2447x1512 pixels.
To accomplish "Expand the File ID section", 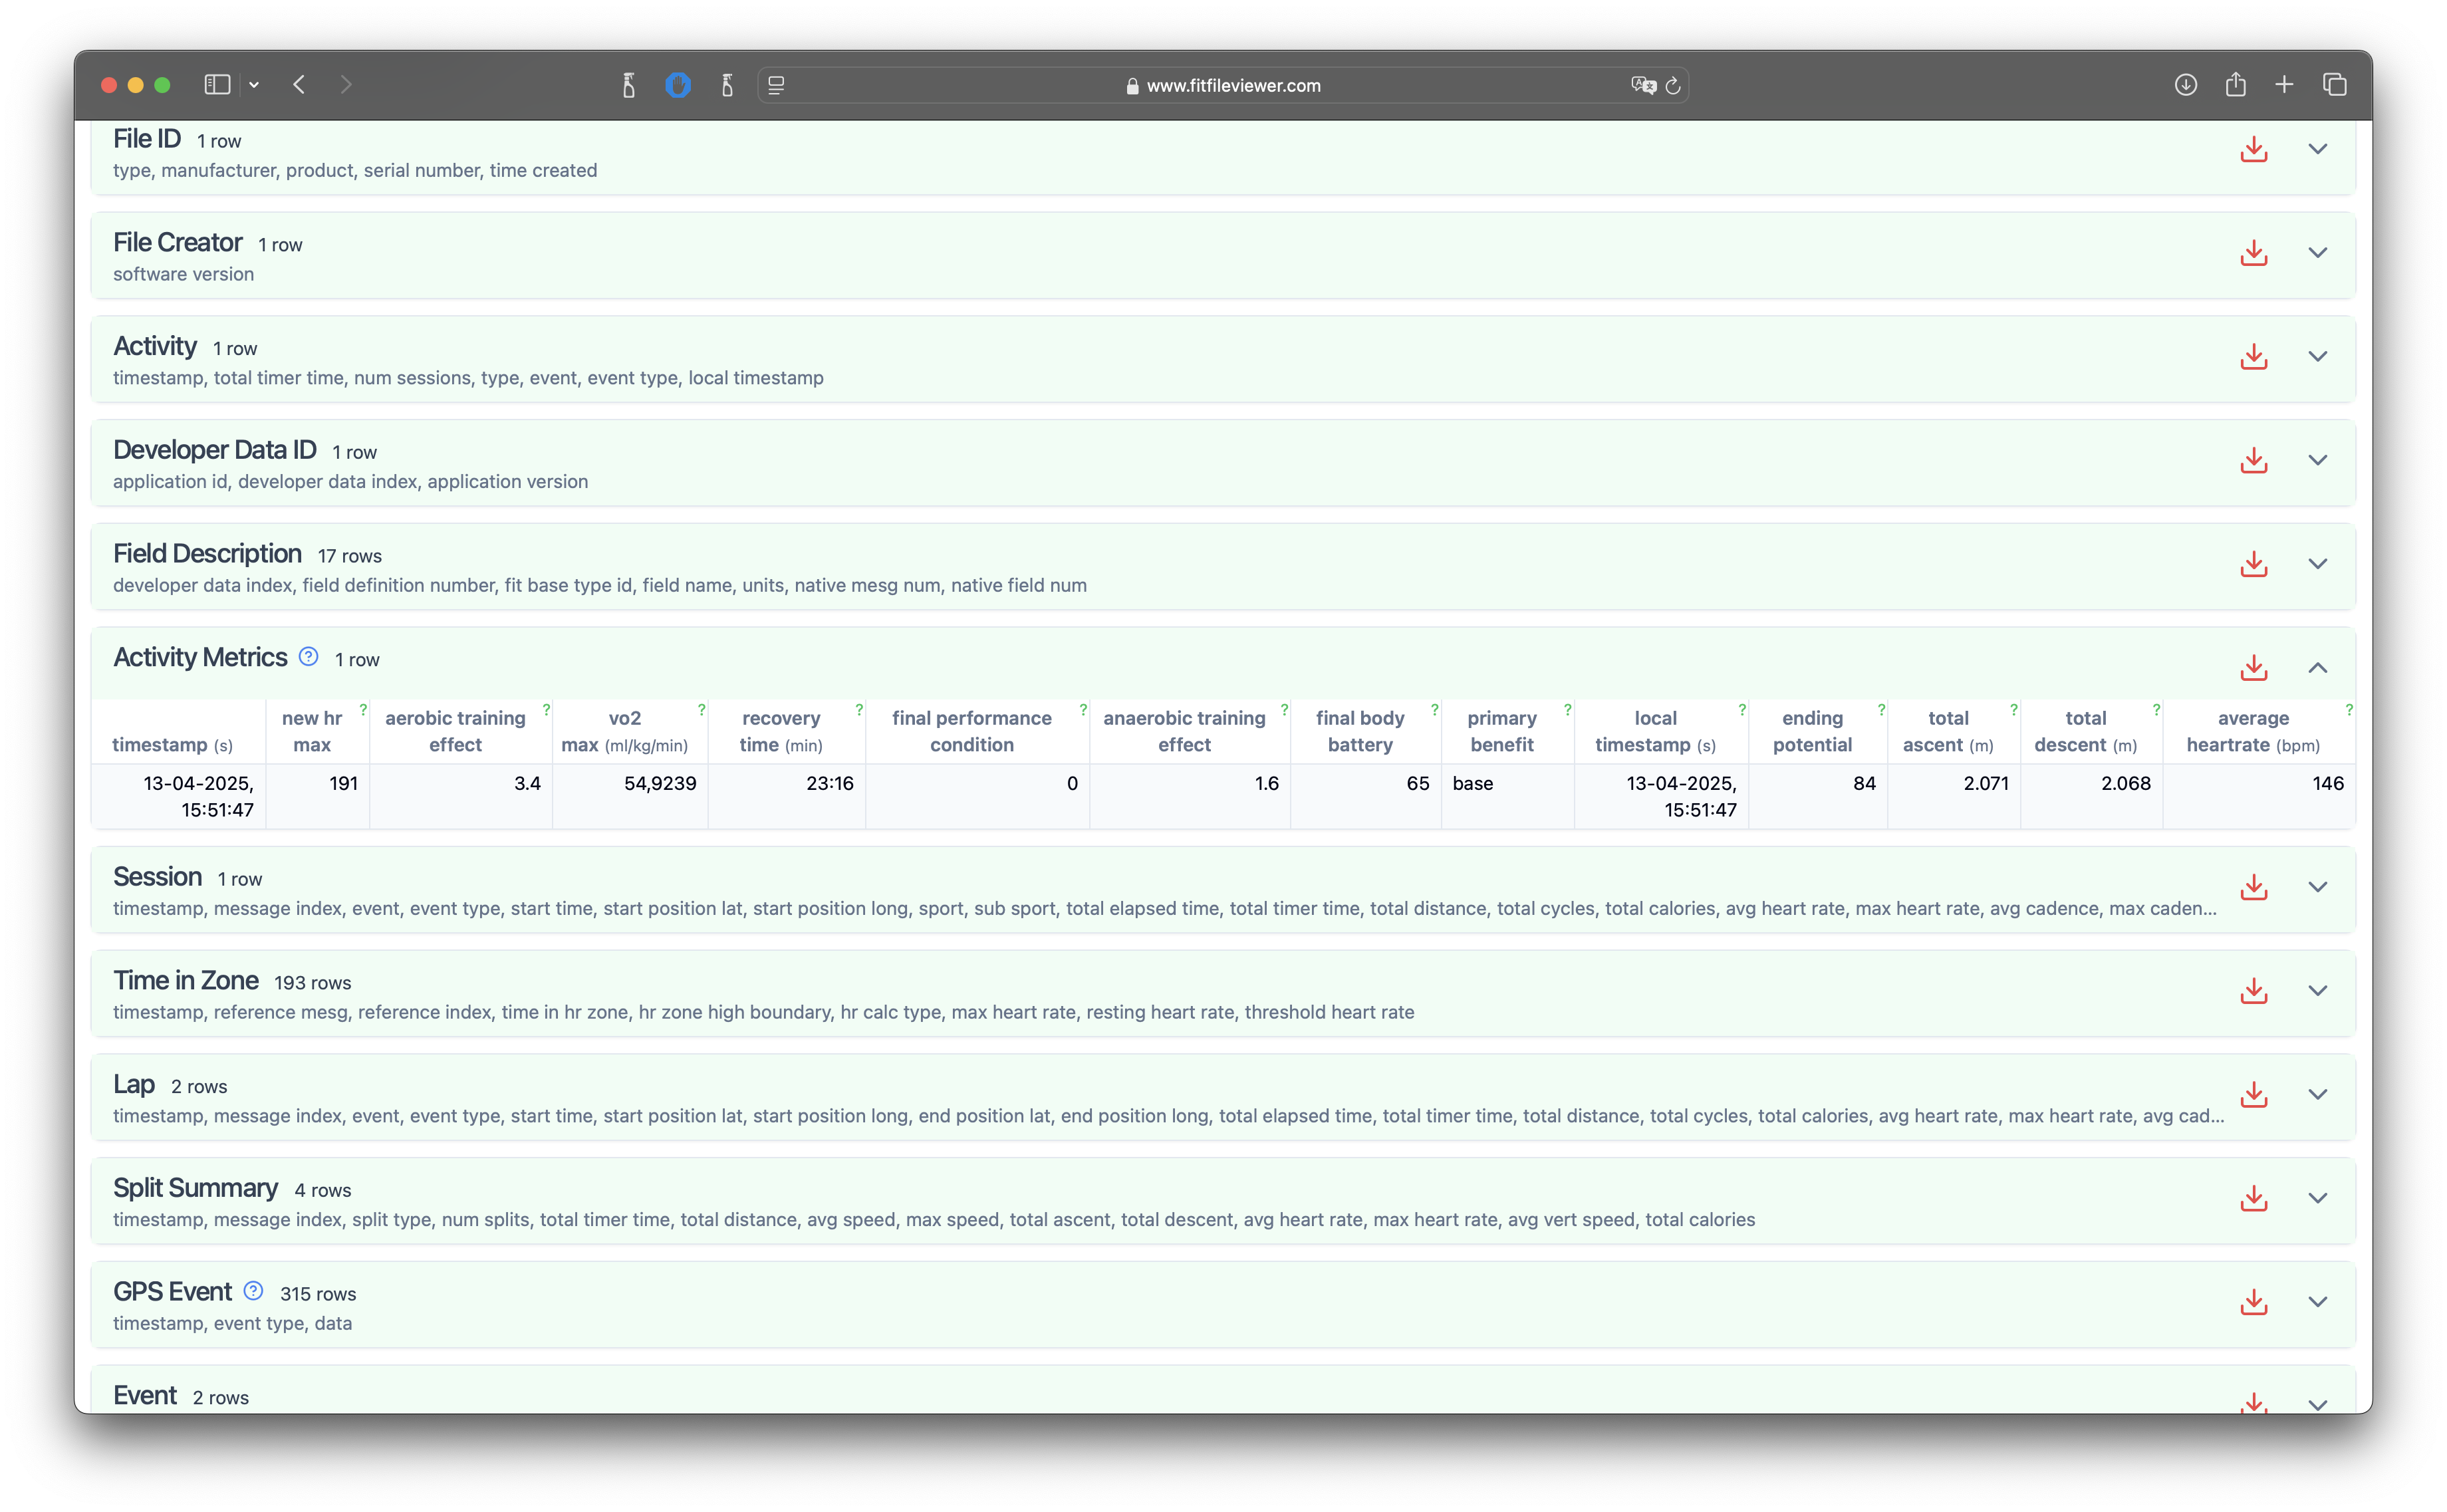I will [2317, 150].
